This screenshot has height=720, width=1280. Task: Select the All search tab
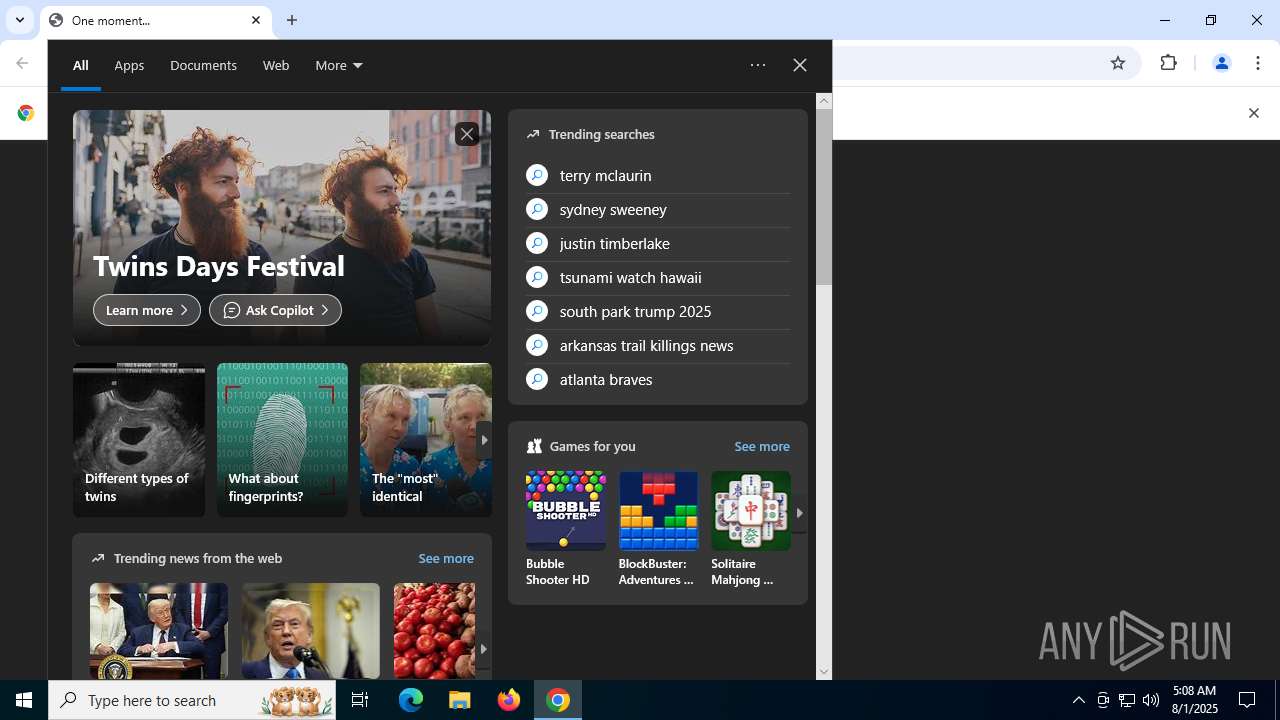[x=81, y=65]
